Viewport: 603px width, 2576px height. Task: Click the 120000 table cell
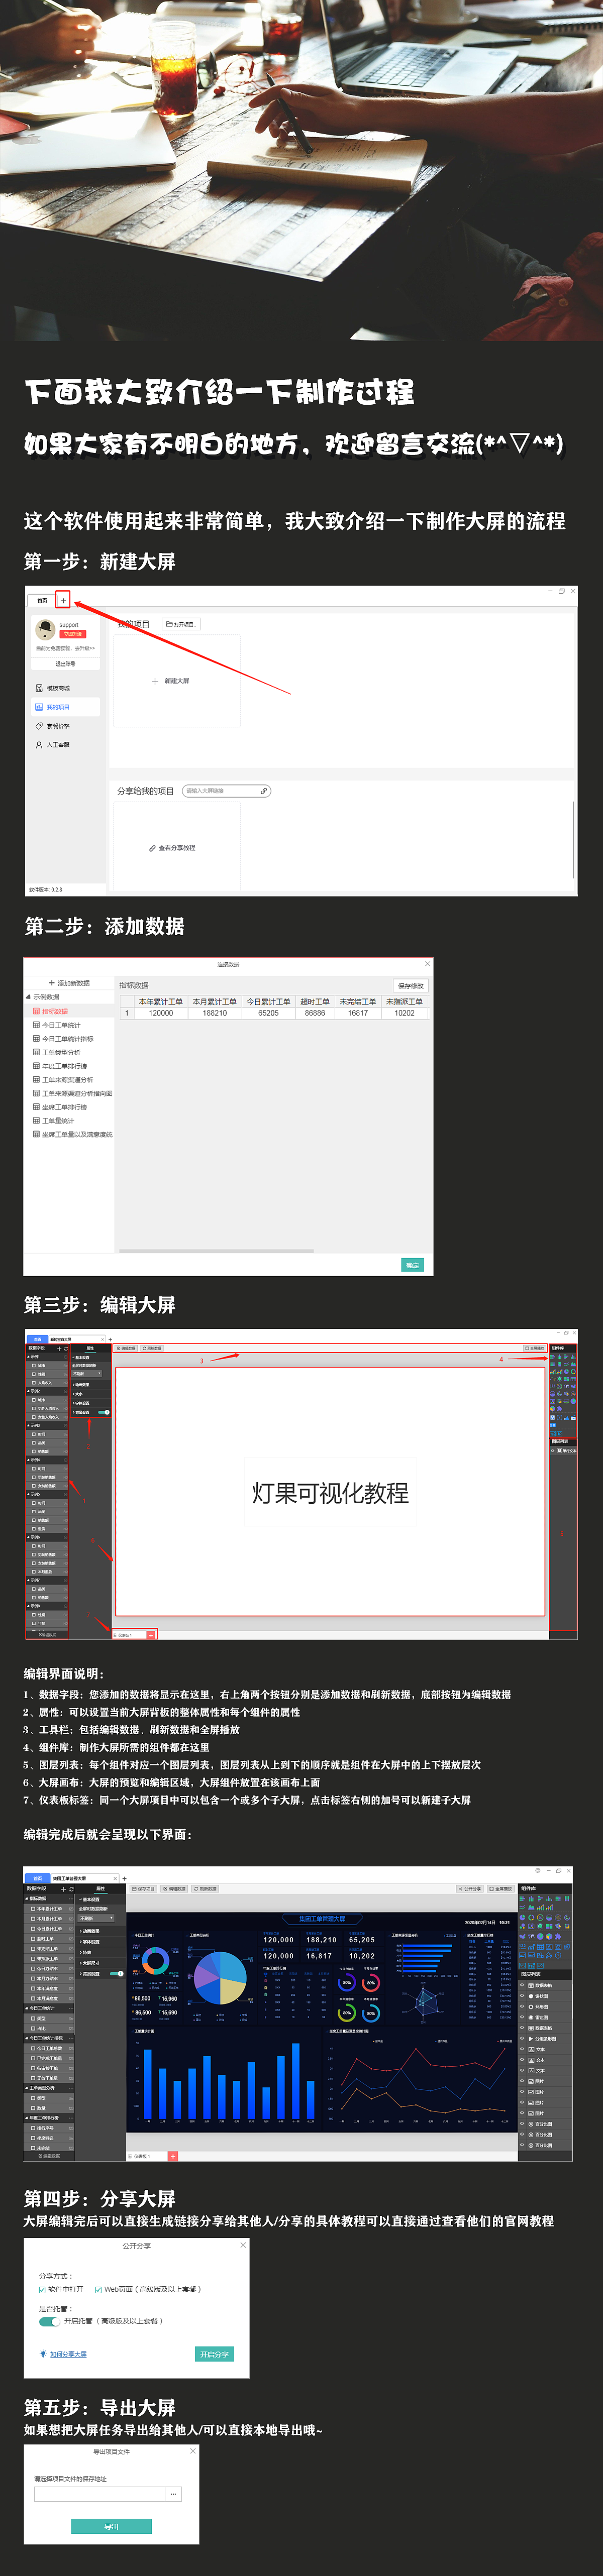(x=161, y=1013)
